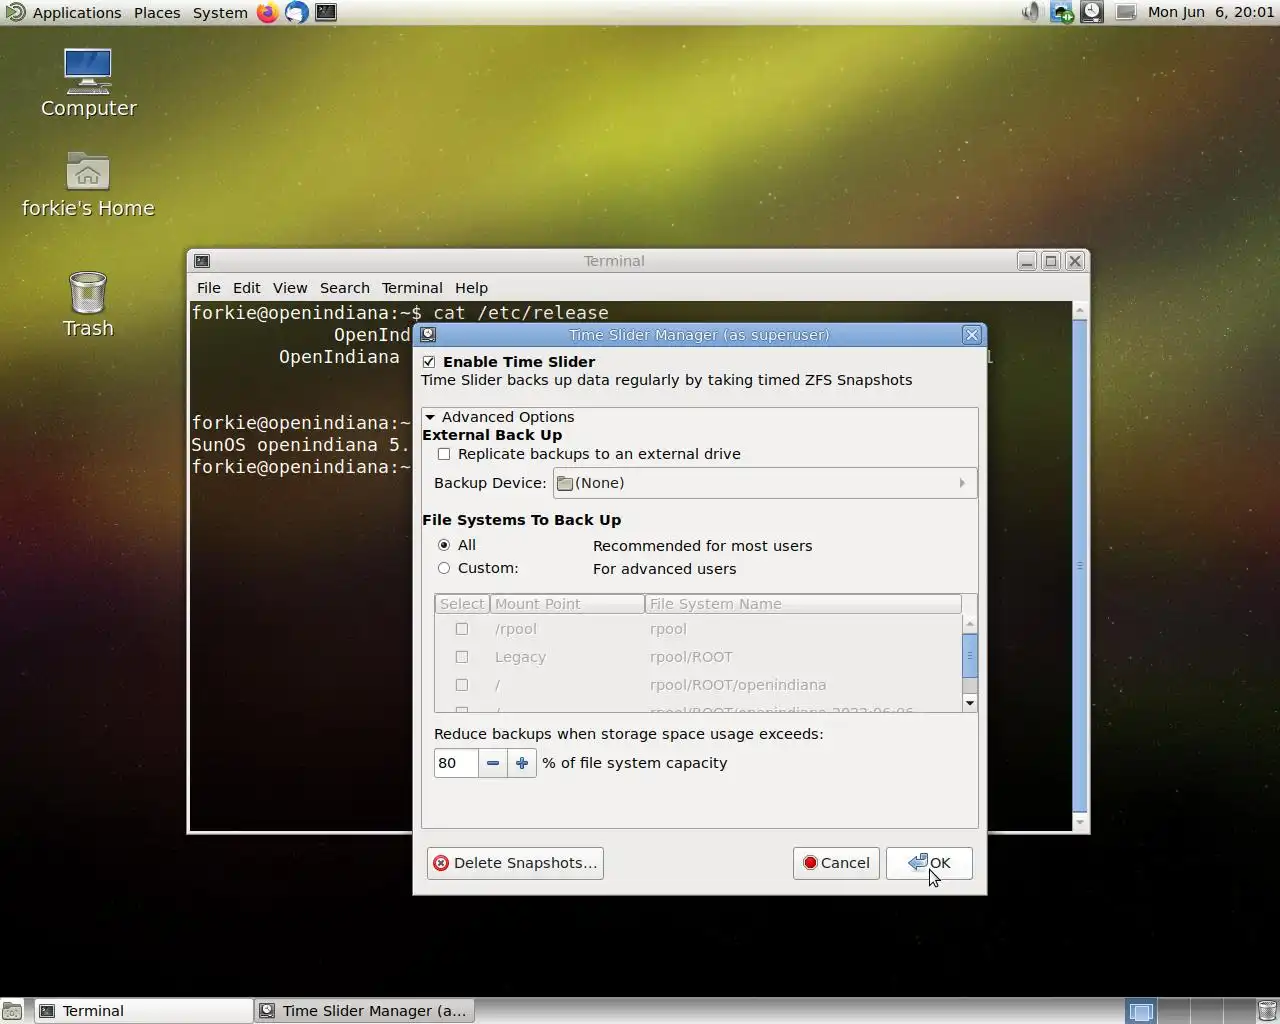This screenshot has height=1024, width=1280.
Task: Click Cancel in Time Slider Manager
Action: [836, 863]
